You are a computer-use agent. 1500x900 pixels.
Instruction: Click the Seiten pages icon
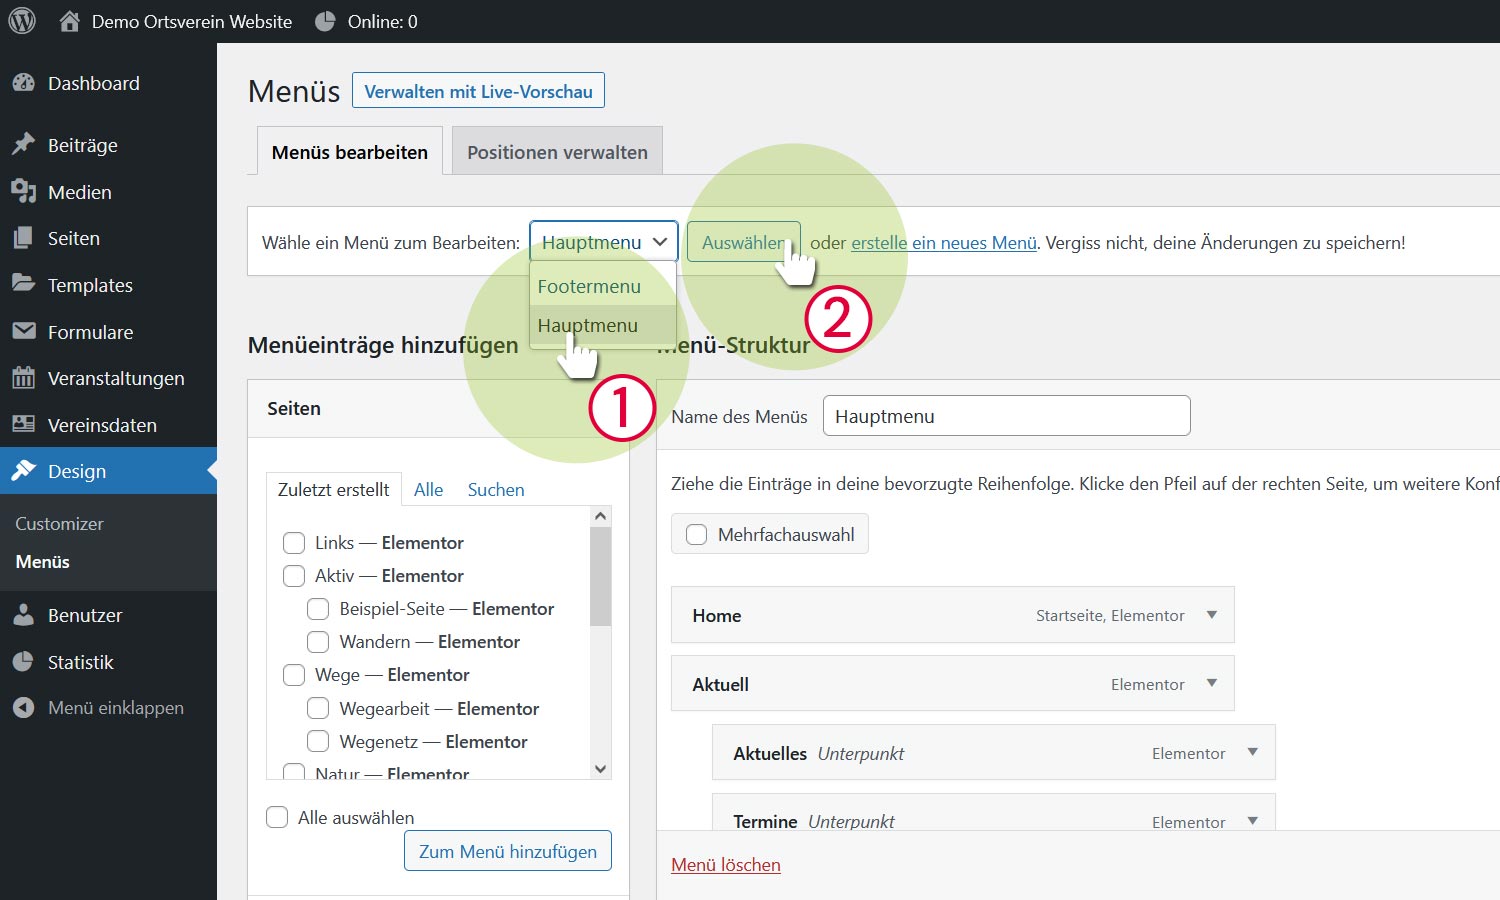click(24, 238)
